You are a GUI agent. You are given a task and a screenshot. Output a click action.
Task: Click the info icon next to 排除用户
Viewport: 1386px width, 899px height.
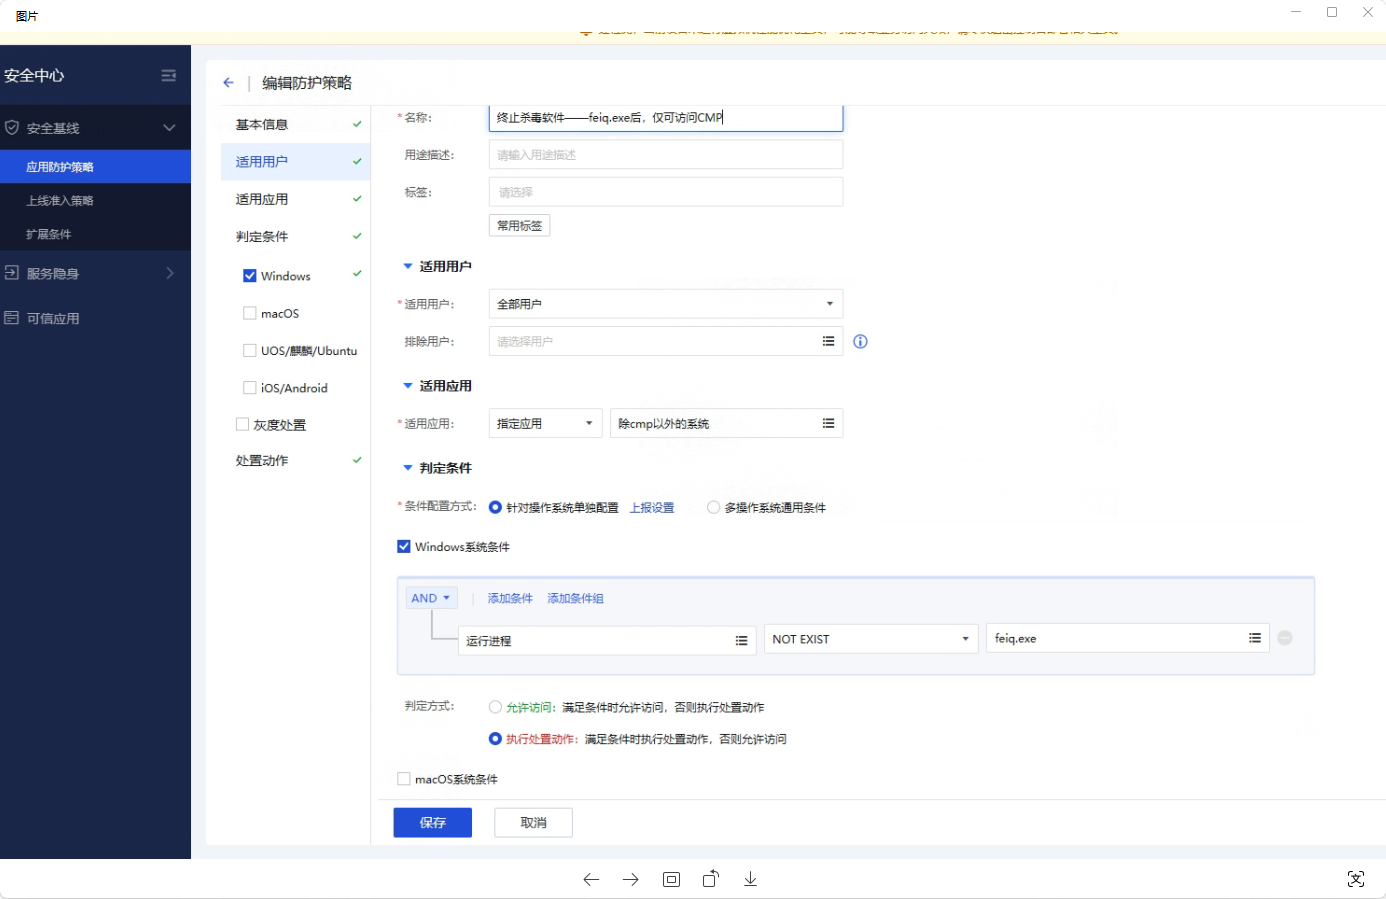860,342
